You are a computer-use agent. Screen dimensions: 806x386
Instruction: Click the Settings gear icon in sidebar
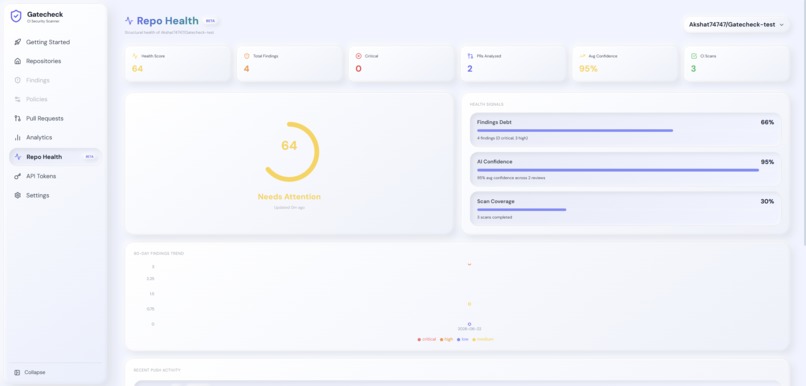click(x=17, y=195)
